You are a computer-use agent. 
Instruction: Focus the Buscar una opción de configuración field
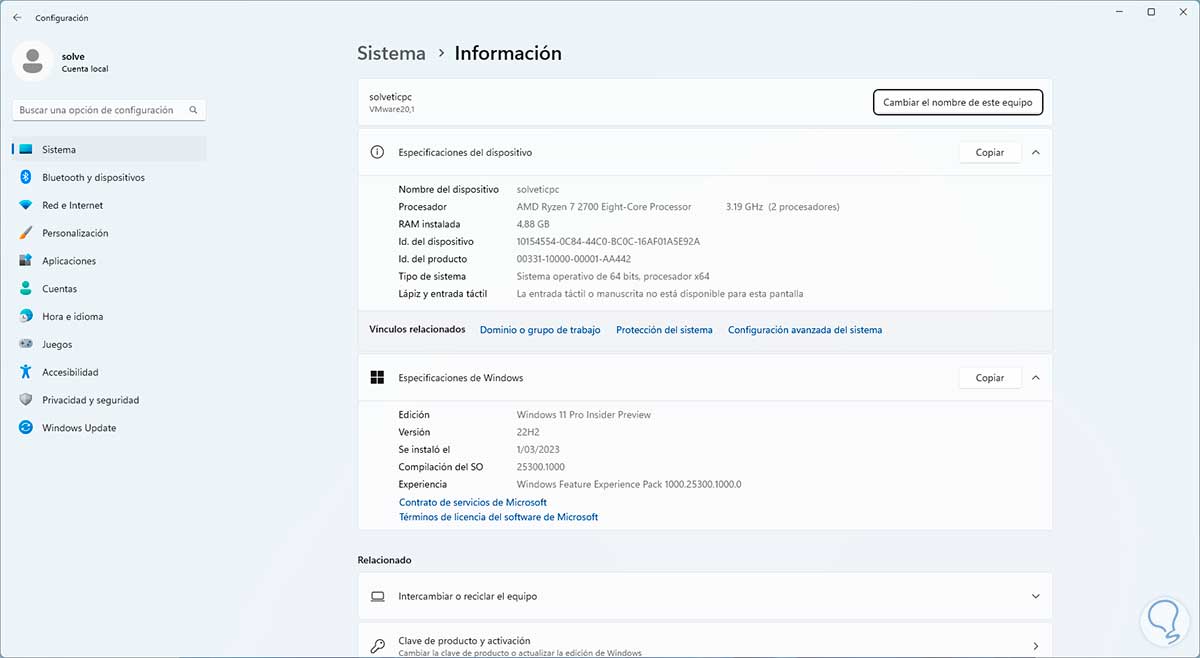pyautogui.click(x=109, y=110)
